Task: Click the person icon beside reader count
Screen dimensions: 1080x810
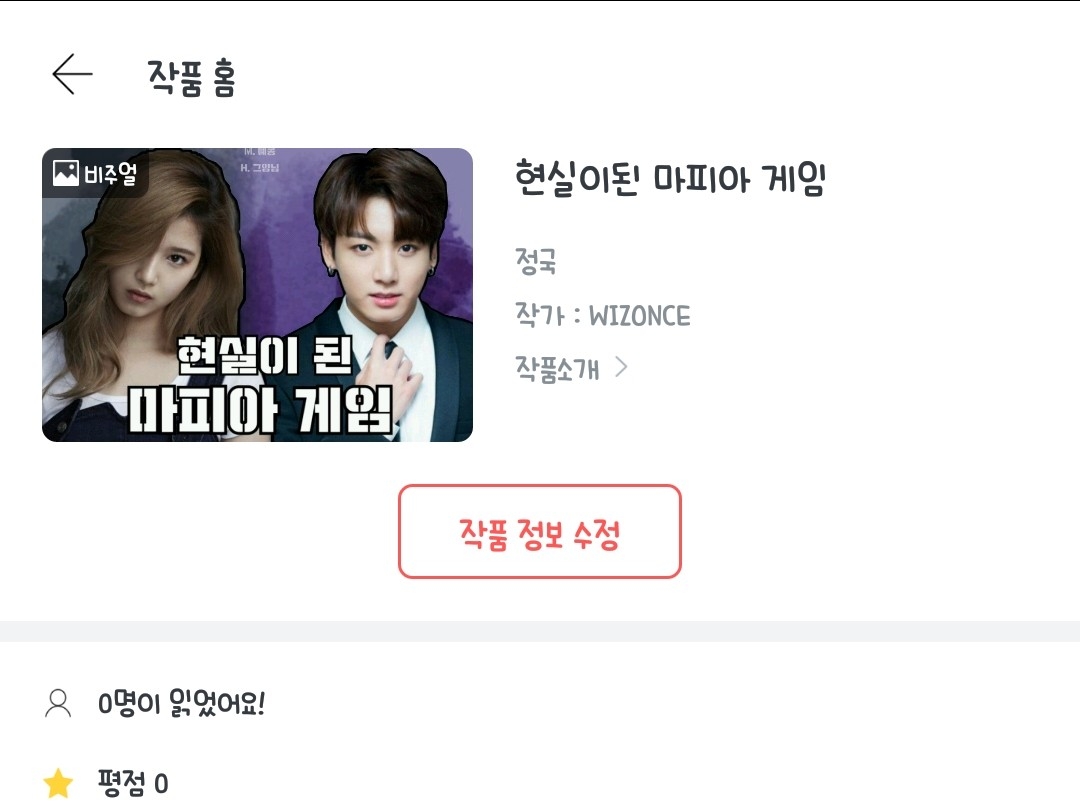Action: point(58,703)
